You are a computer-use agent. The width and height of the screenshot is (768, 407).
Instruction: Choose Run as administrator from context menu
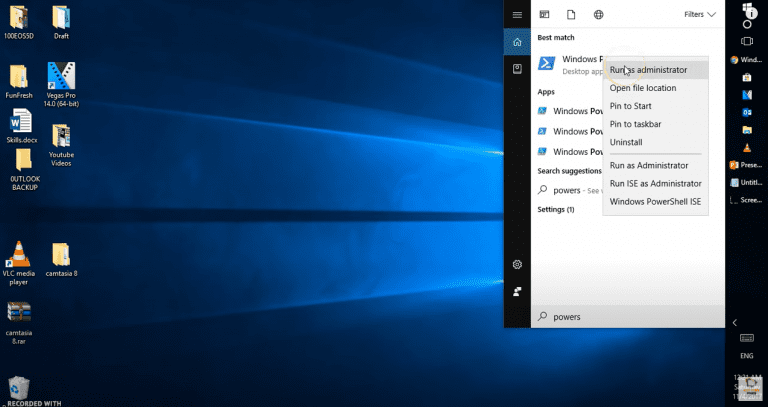[649, 70]
